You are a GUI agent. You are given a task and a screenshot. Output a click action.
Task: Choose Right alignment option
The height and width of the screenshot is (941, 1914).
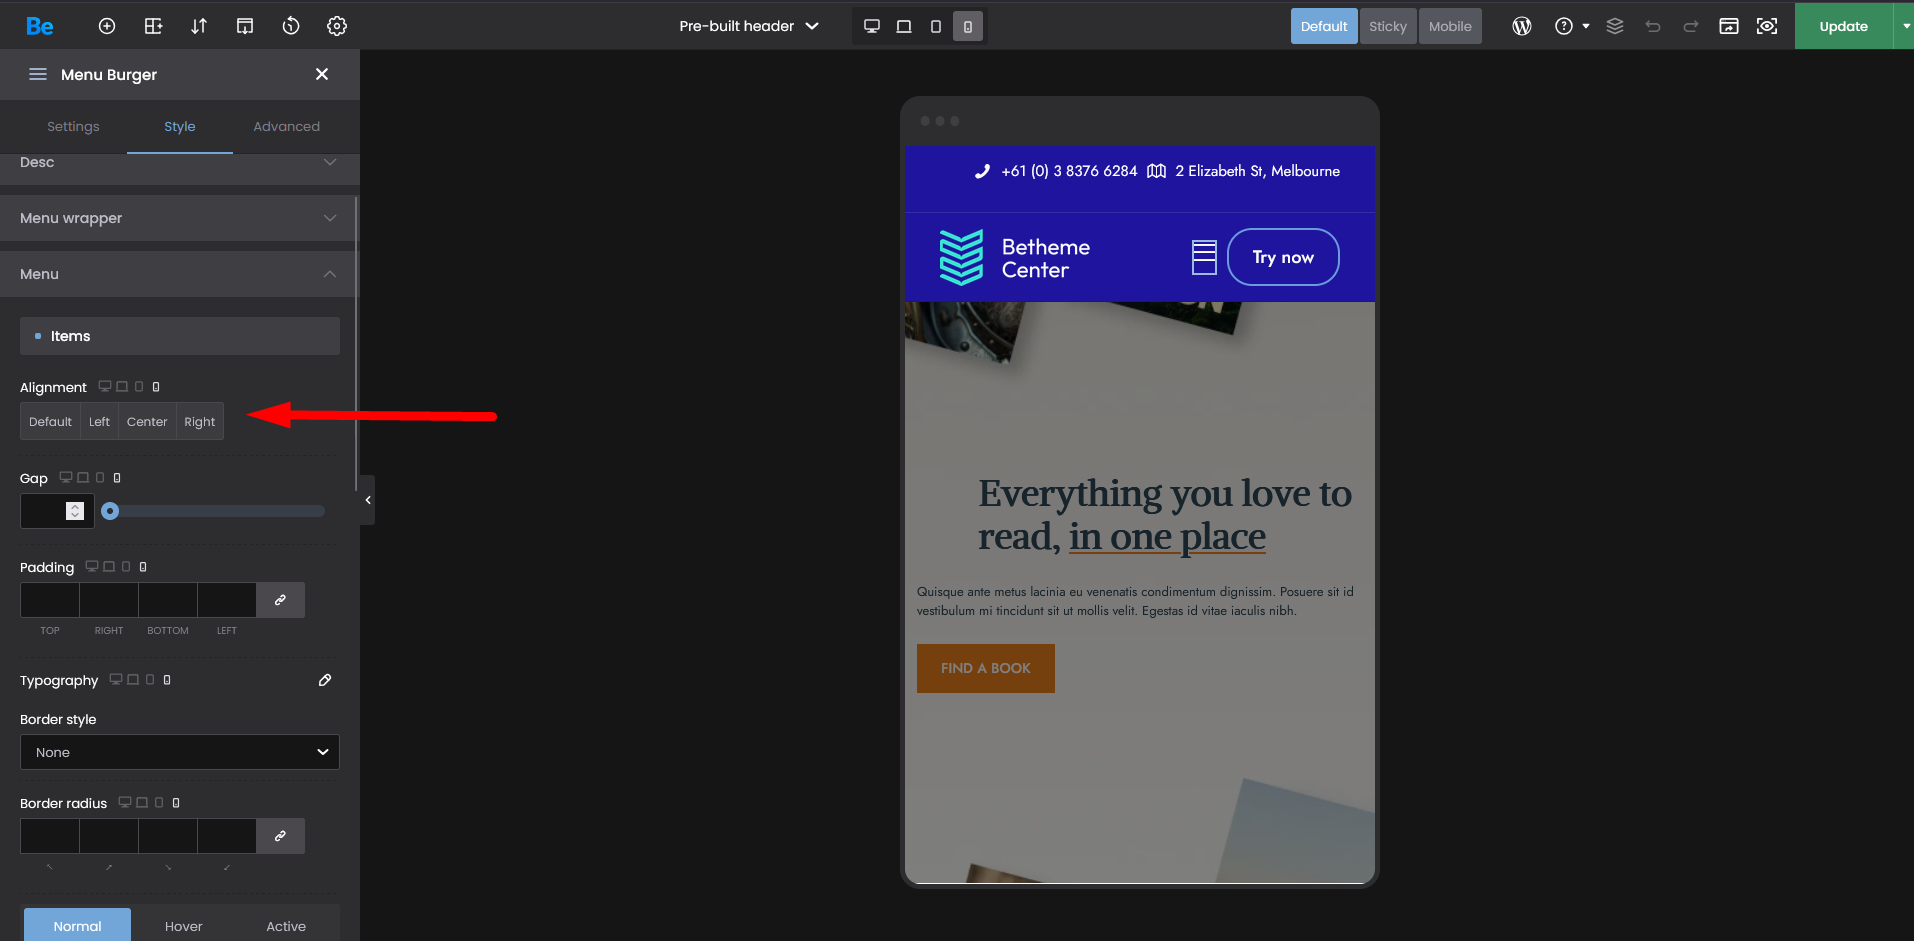[200, 422]
